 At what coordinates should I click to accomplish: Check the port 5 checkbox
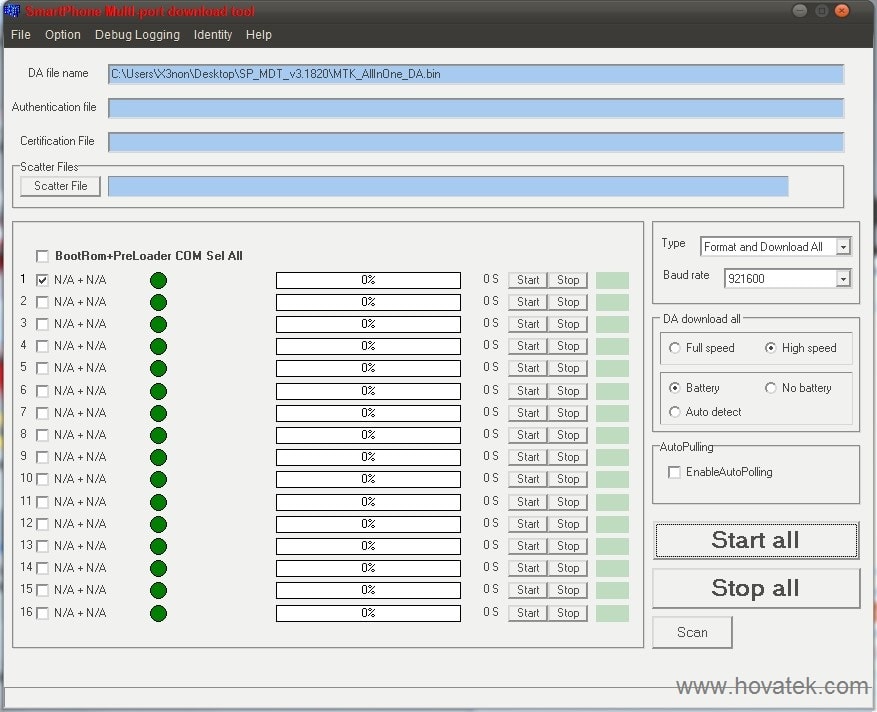pyautogui.click(x=42, y=368)
